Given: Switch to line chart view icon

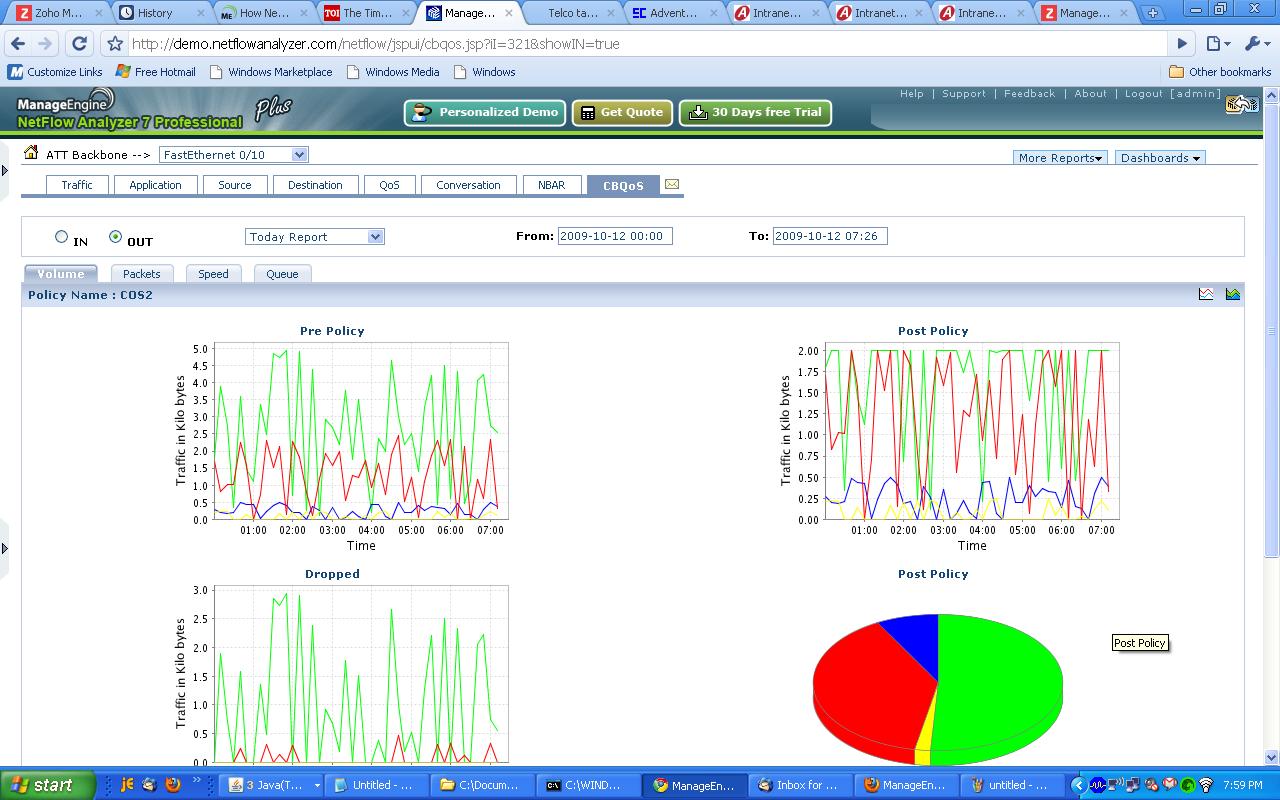Looking at the screenshot, I should click(1206, 294).
